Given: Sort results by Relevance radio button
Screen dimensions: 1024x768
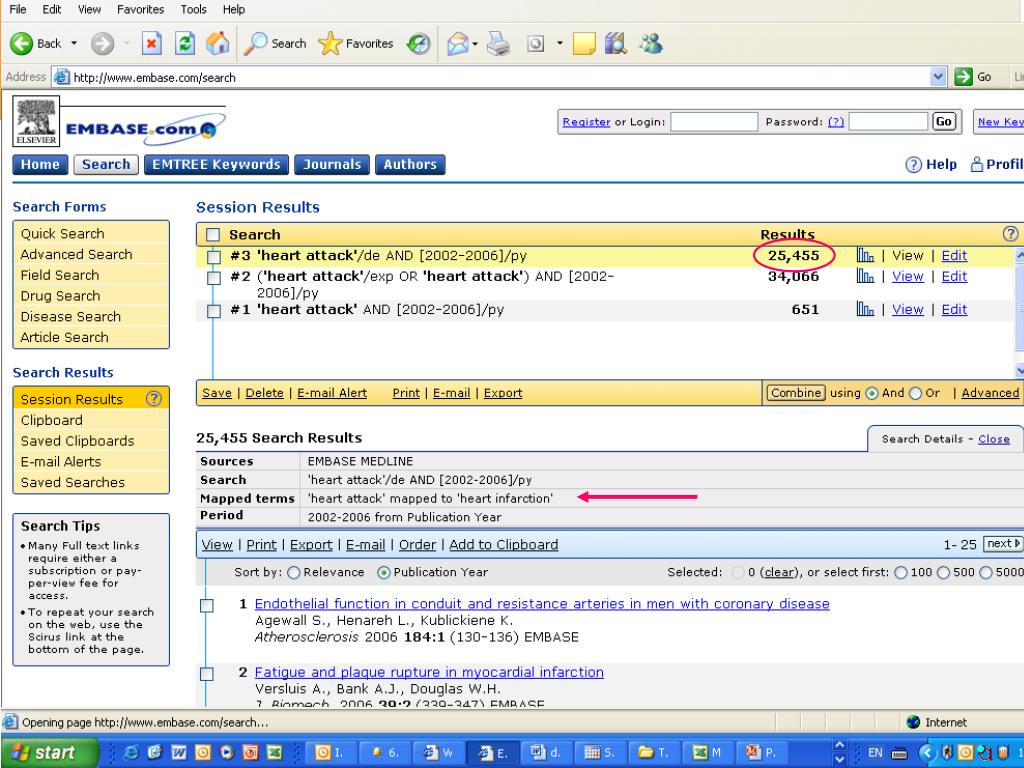Looking at the screenshot, I should coord(294,573).
